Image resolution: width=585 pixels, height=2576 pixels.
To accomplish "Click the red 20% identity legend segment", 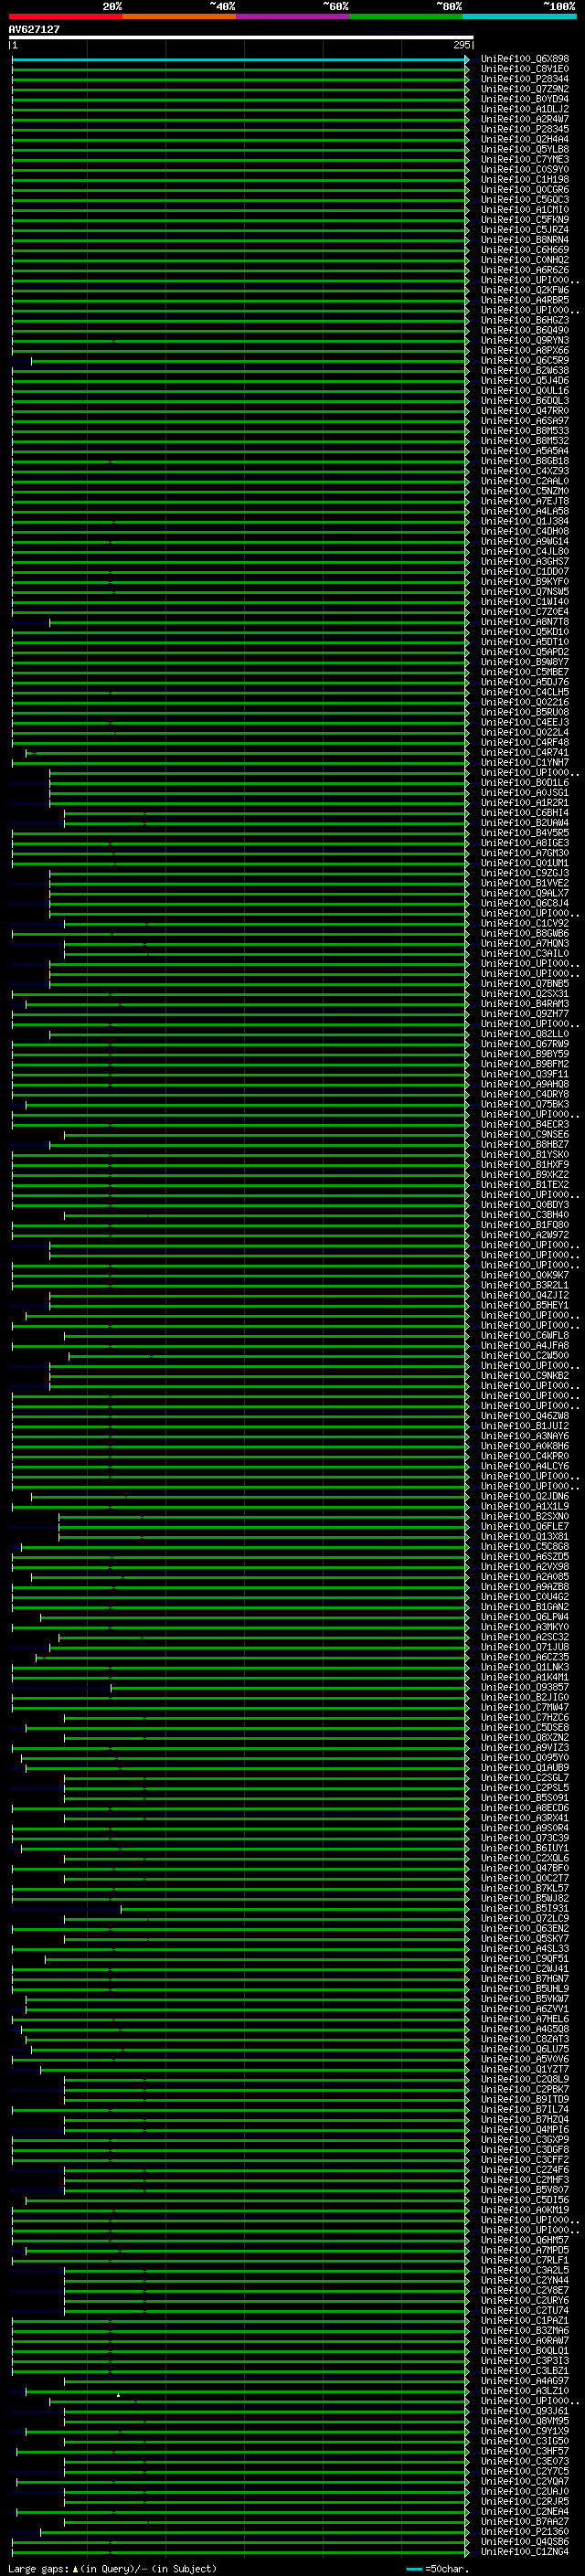I will [65, 16].
